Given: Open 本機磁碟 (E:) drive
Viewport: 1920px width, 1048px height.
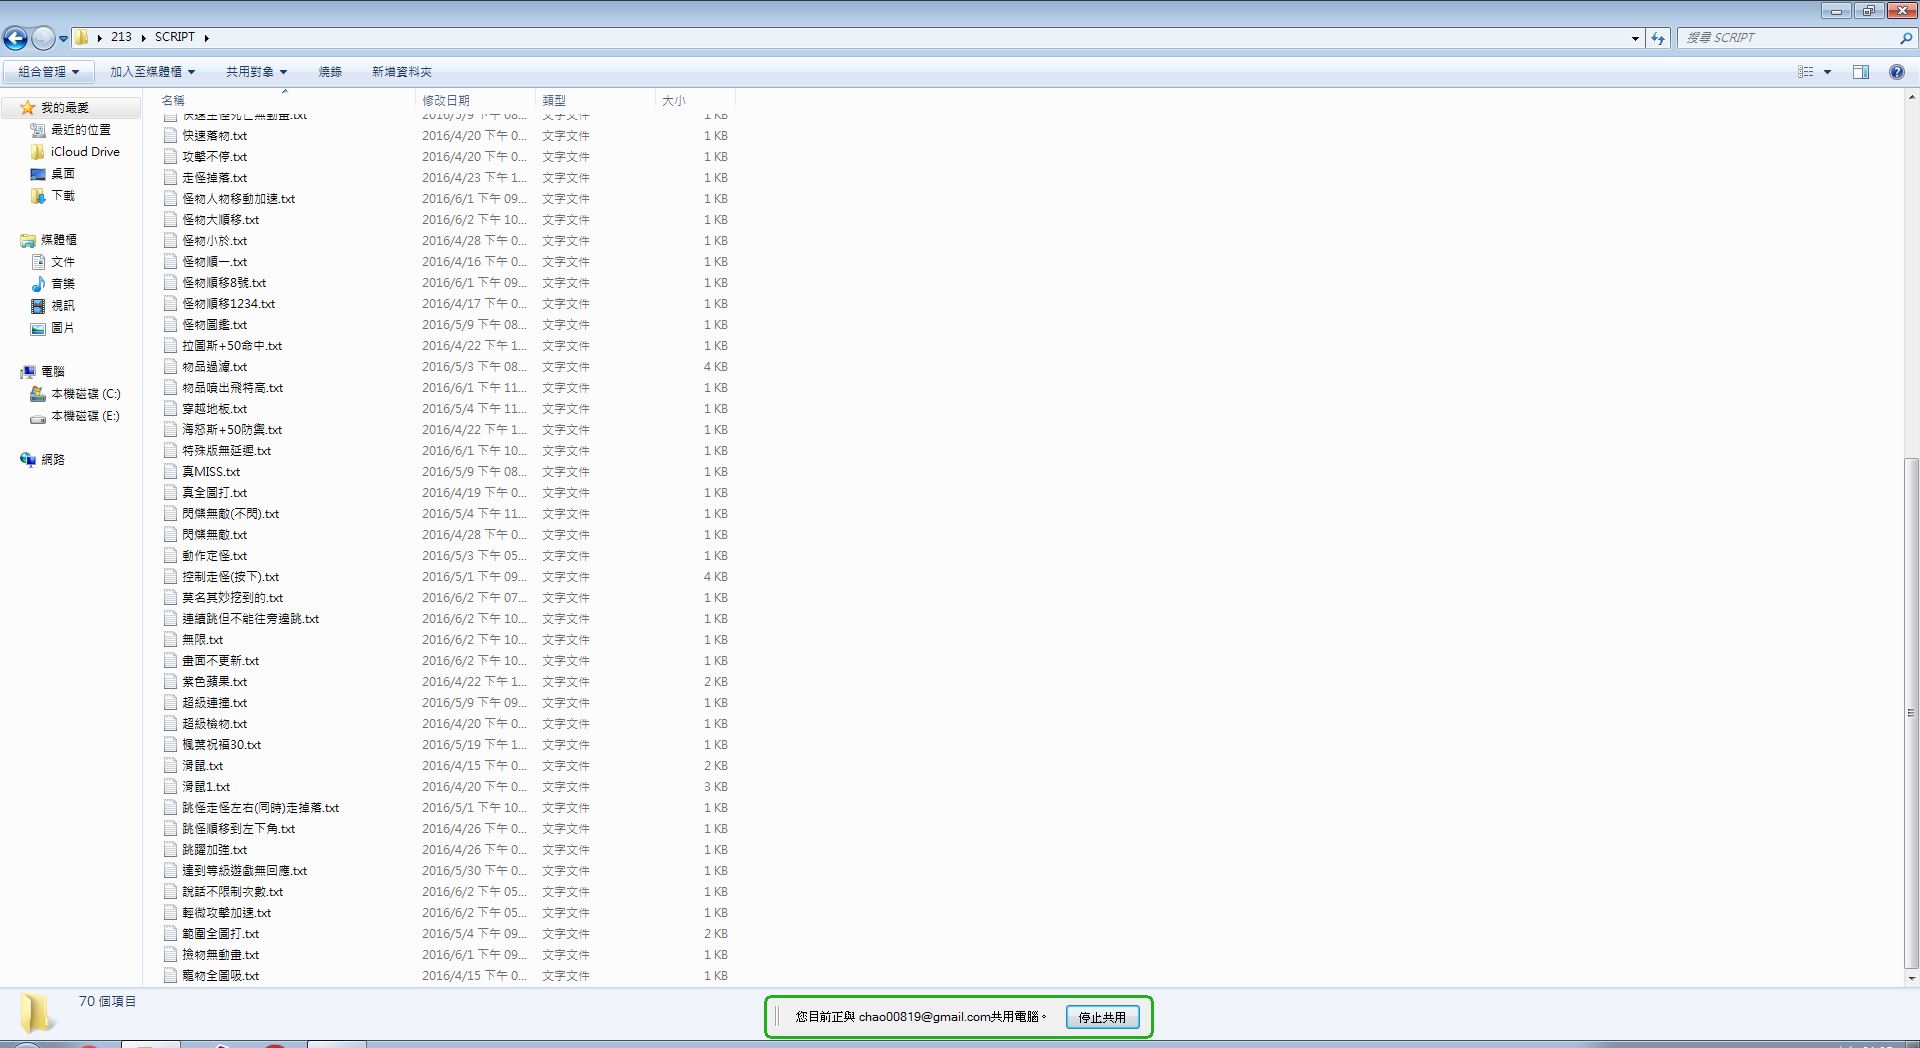Looking at the screenshot, I should pyautogui.click(x=75, y=416).
